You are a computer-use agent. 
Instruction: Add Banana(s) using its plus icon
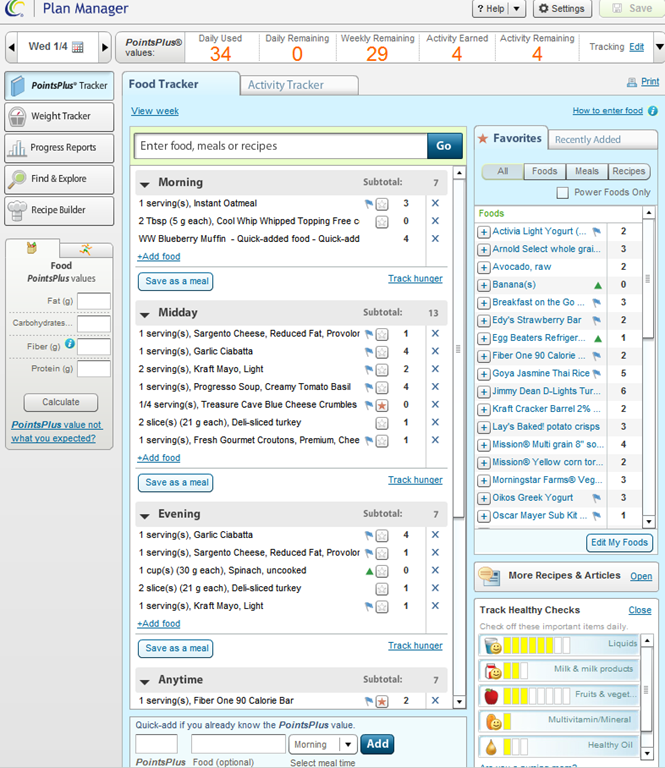484,285
